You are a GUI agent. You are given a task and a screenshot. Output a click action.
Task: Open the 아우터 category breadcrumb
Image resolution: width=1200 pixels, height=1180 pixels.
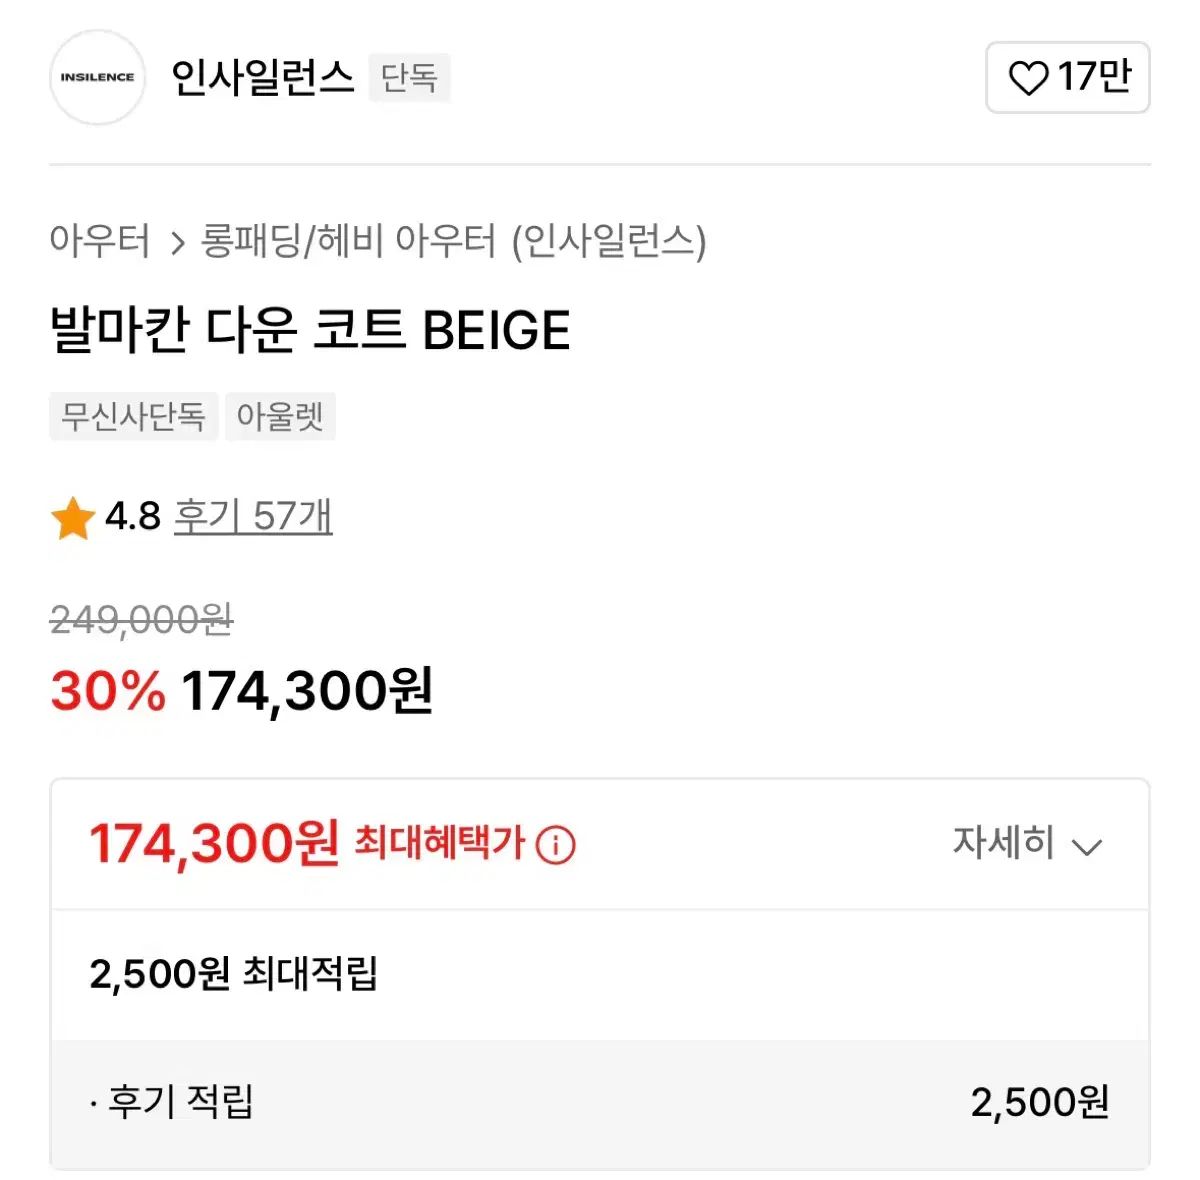[x=99, y=241]
